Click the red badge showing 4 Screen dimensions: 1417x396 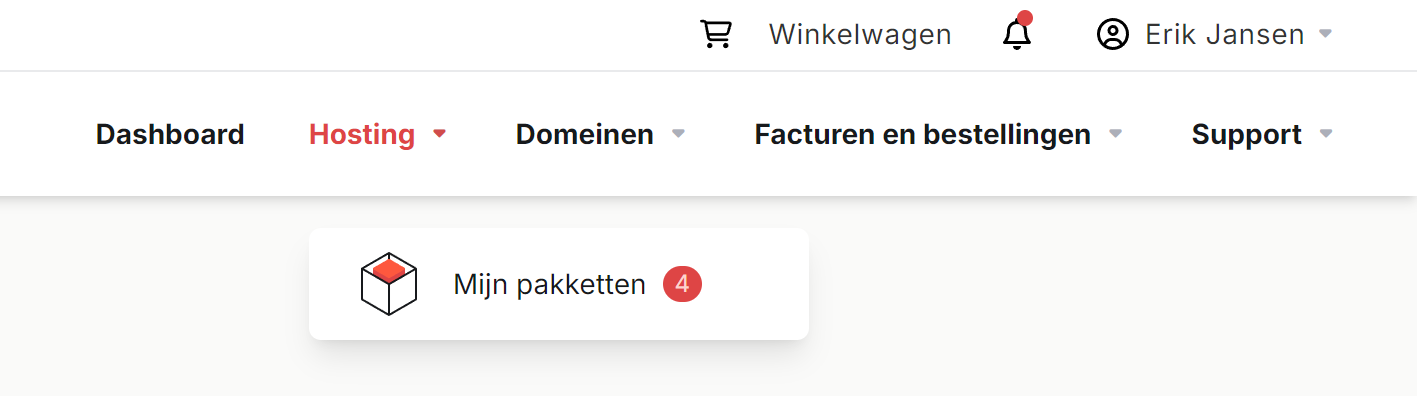682,284
